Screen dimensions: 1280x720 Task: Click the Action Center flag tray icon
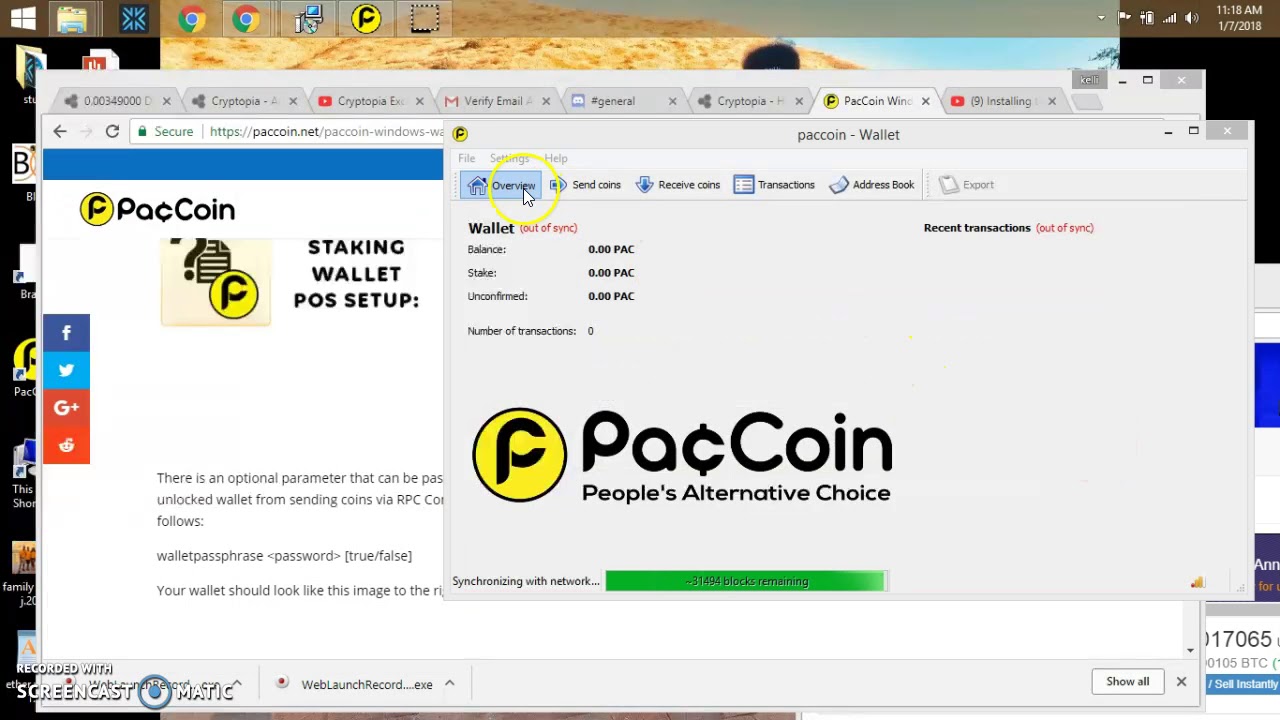pyautogui.click(x=1124, y=18)
